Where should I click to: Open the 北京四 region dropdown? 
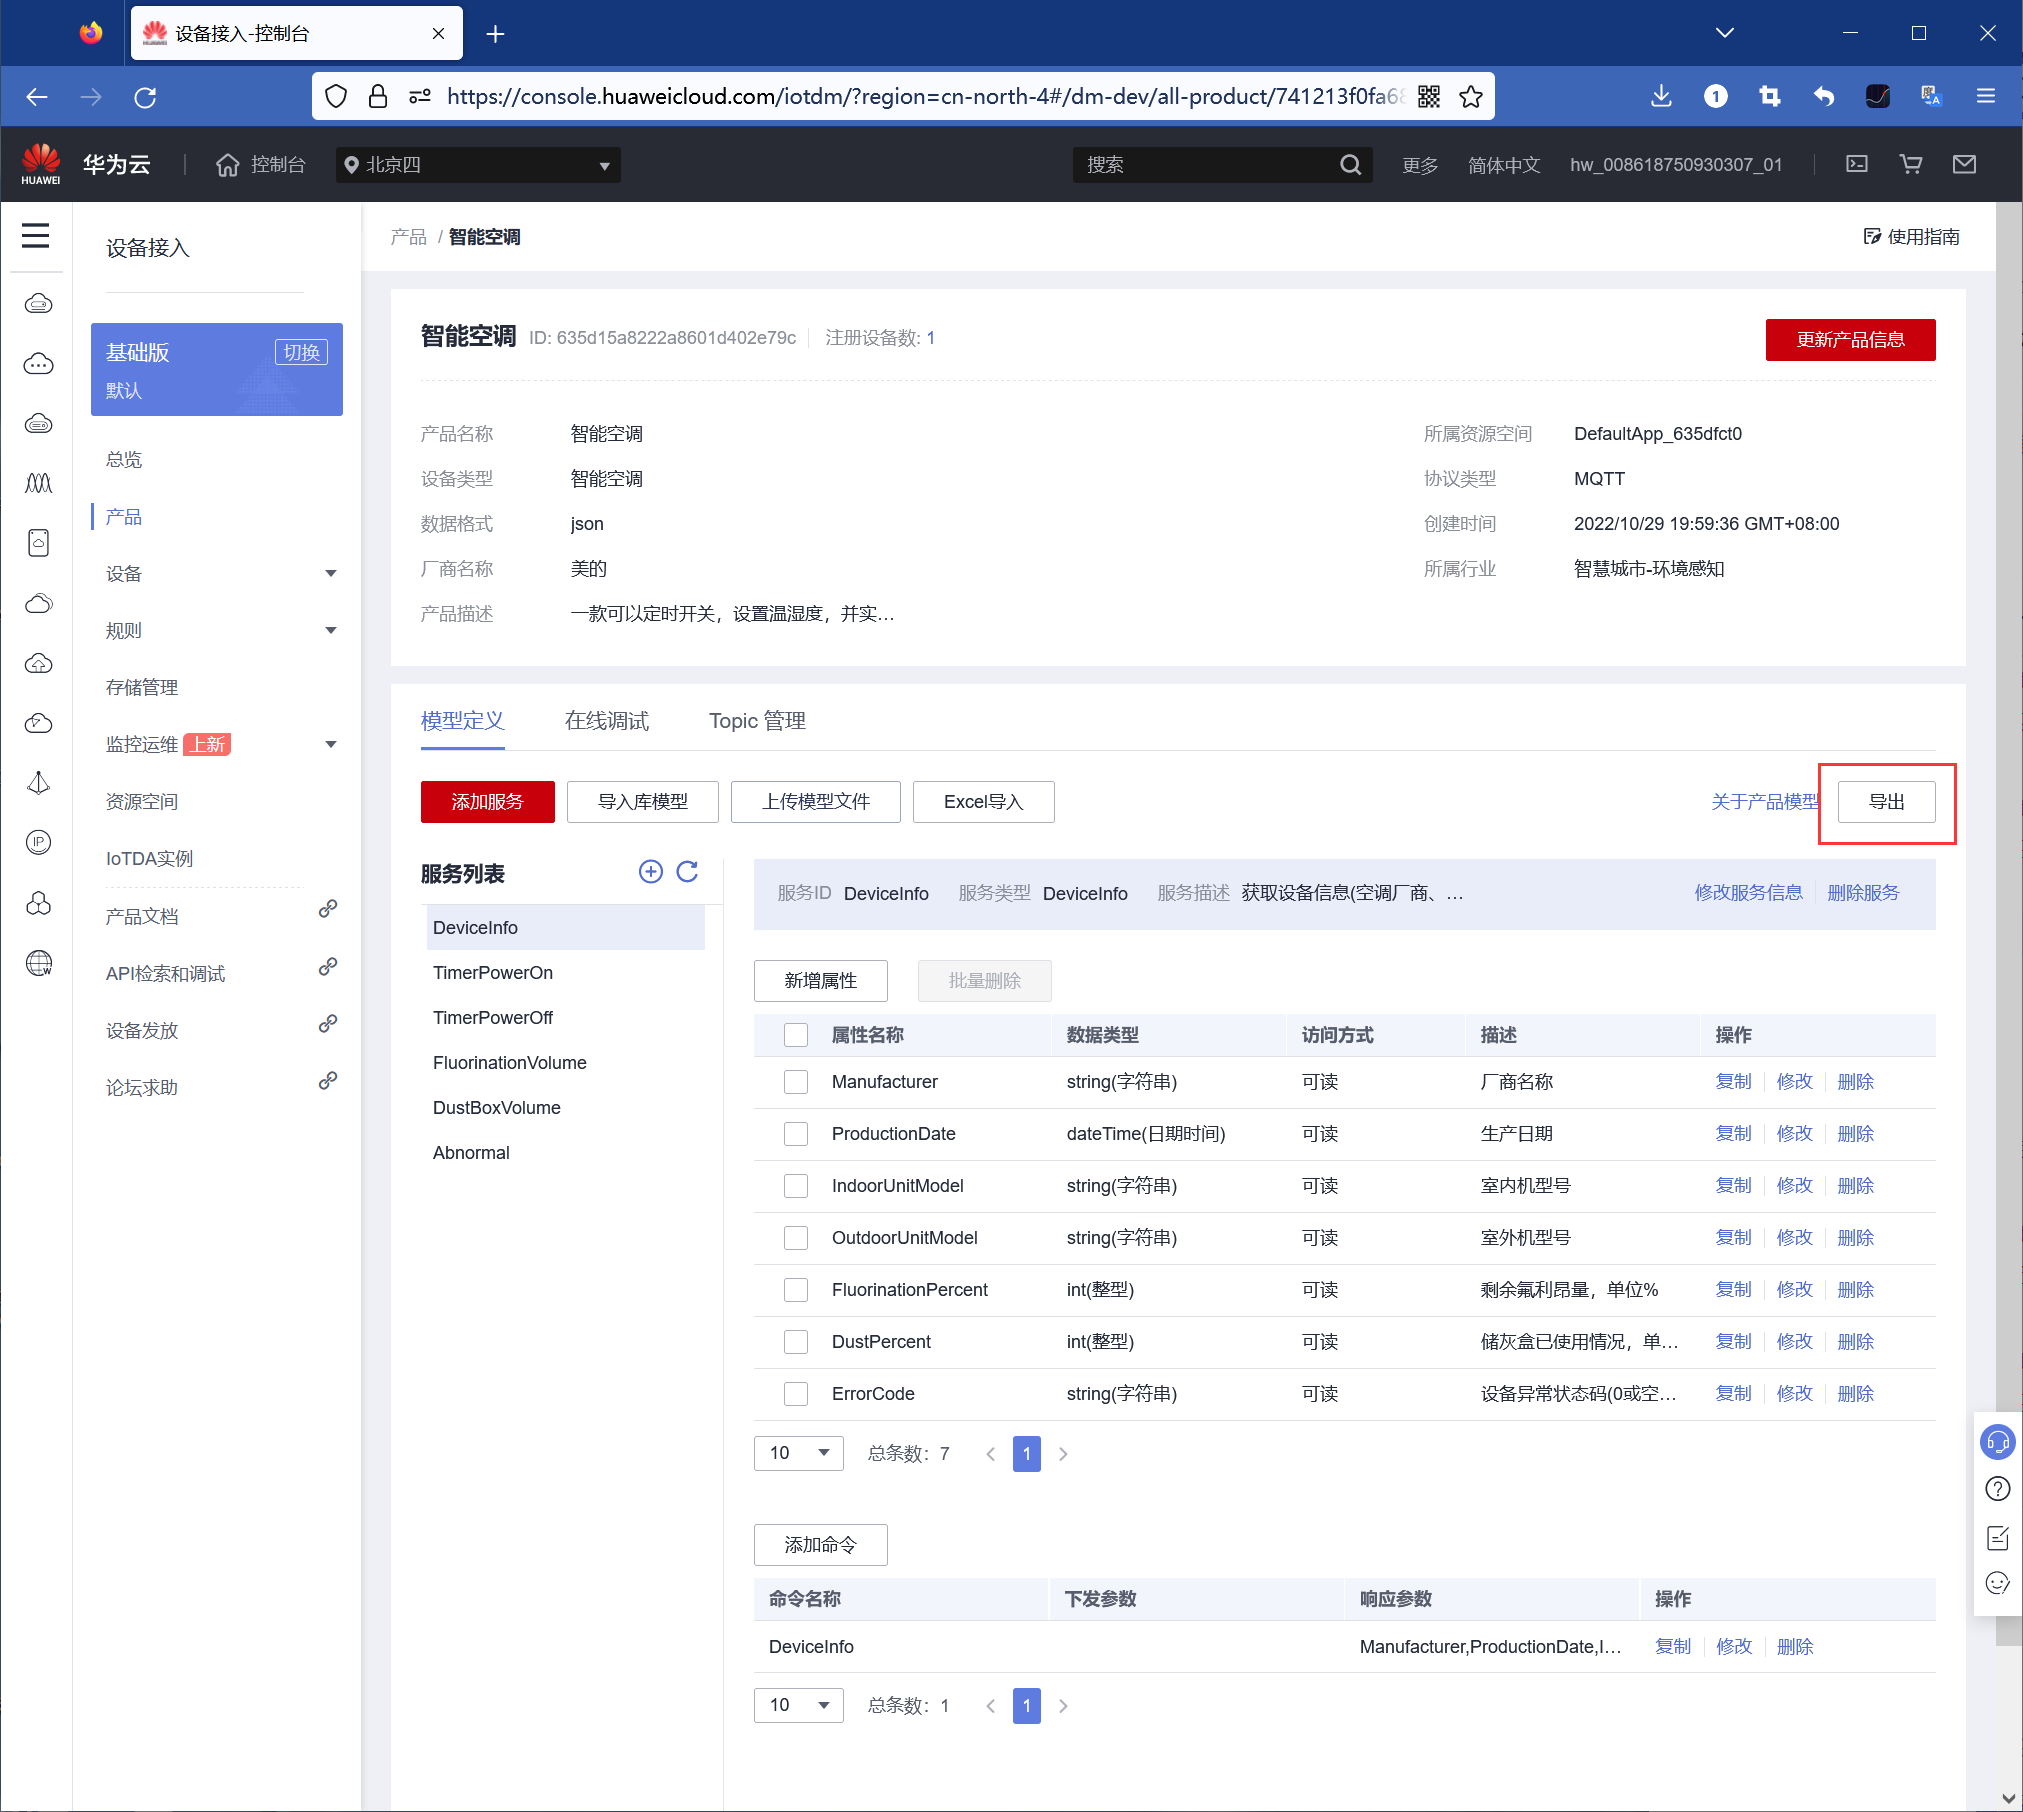coord(478,165)
